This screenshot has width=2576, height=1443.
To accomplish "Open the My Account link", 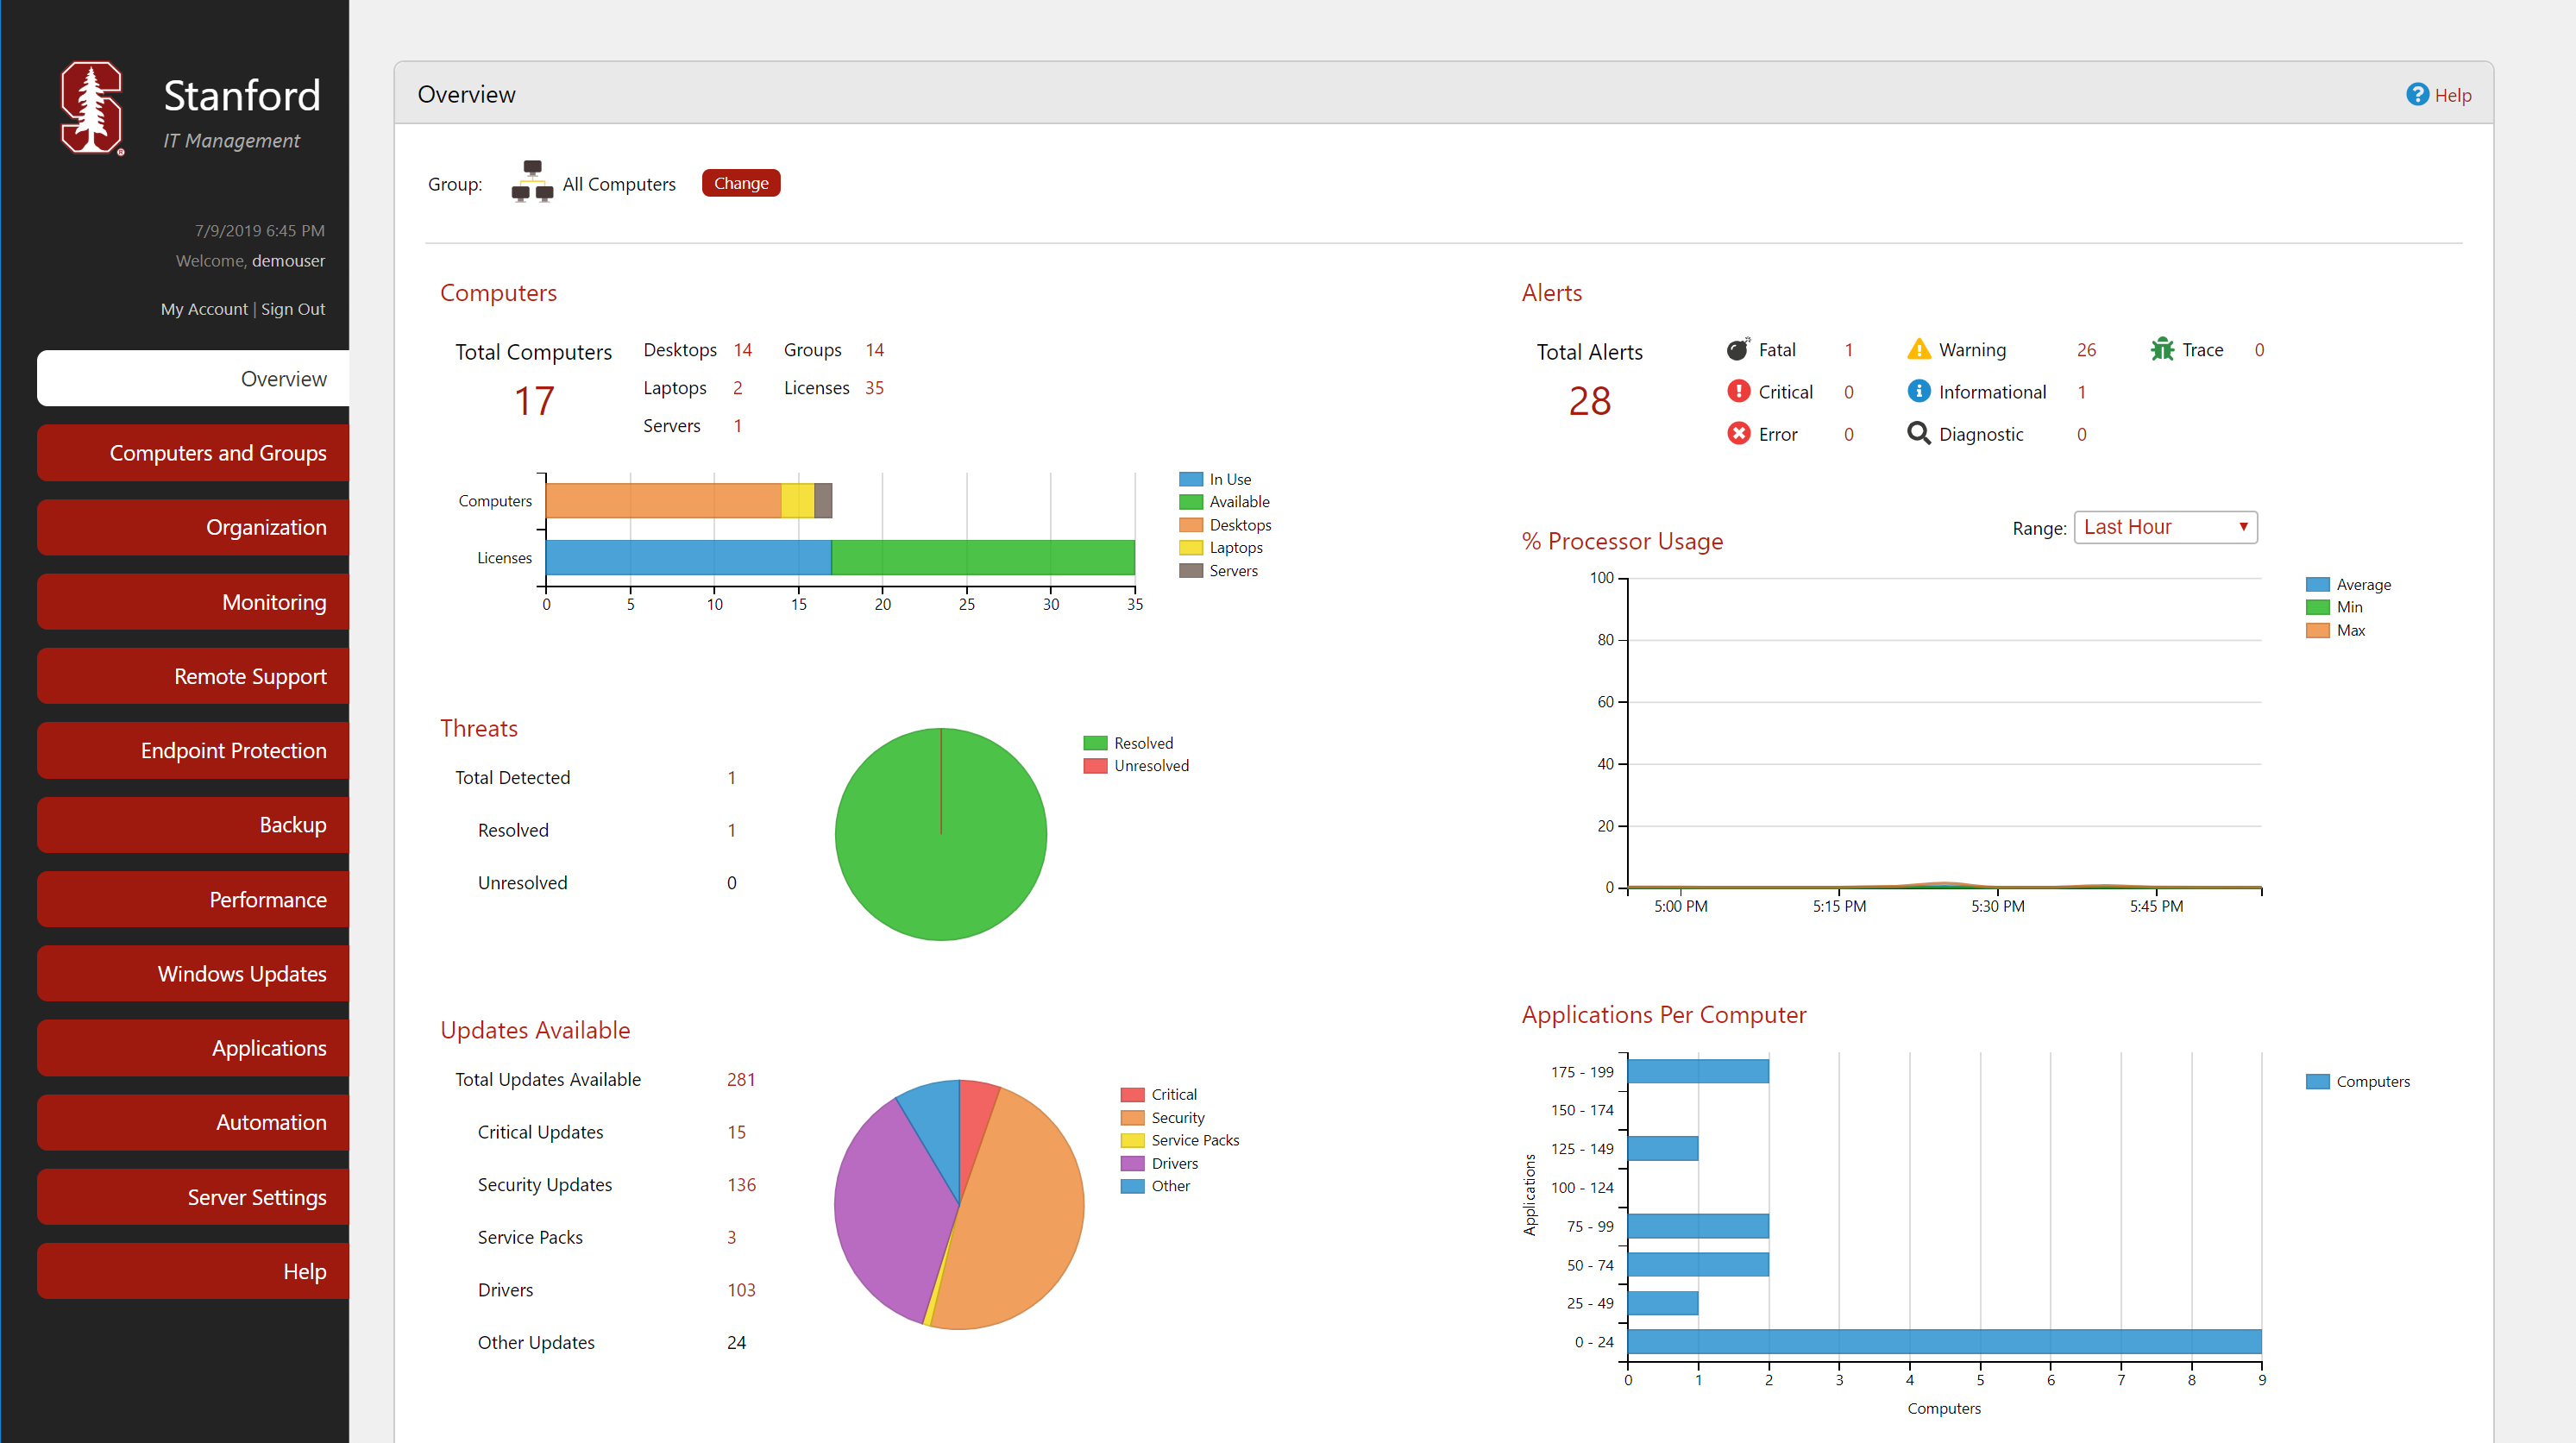I will (204, 309).
